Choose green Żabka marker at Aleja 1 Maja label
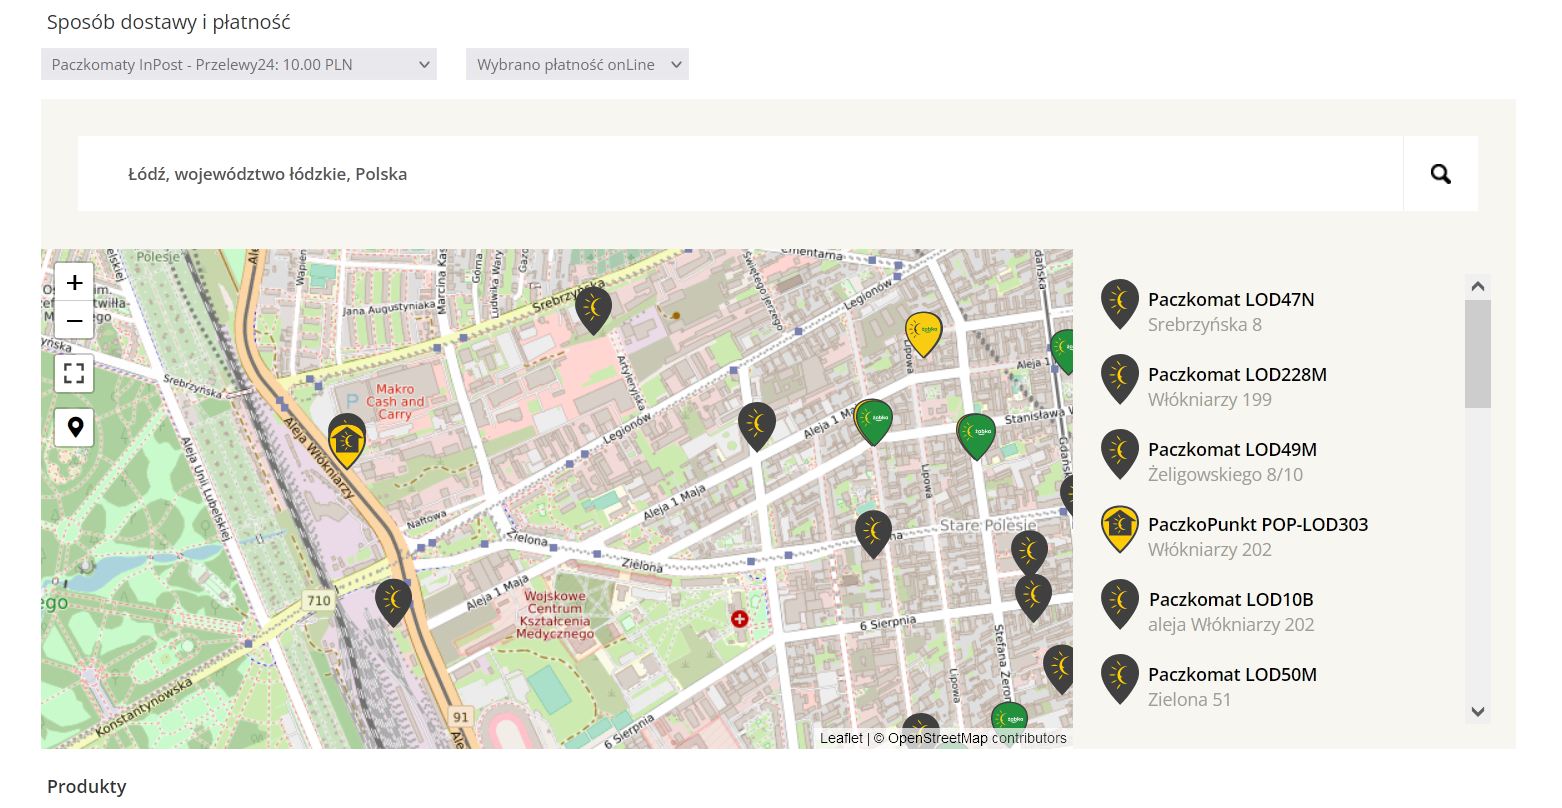 tap(873, 422)
